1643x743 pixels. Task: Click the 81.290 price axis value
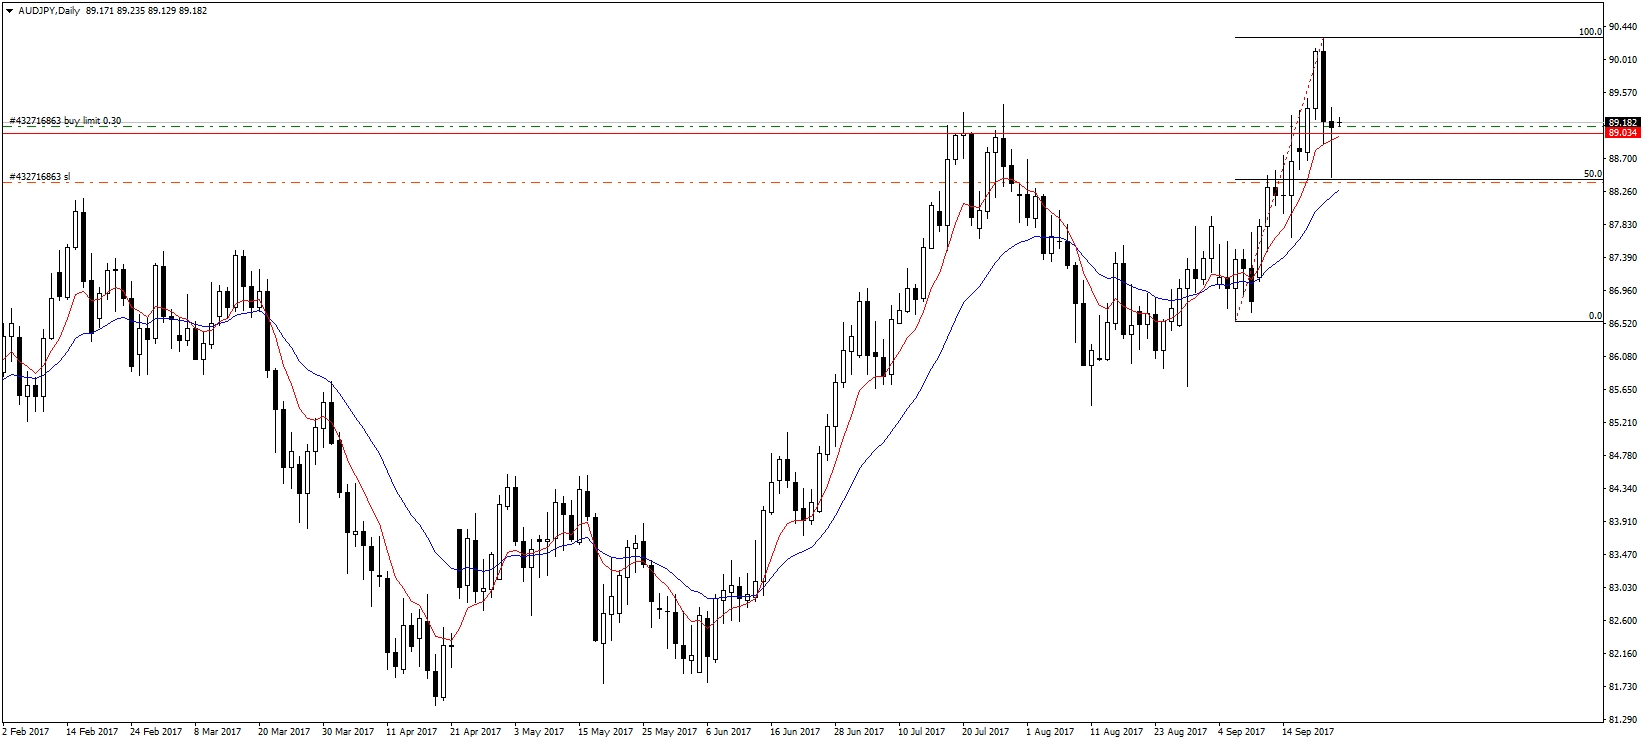click(1623, 720)
